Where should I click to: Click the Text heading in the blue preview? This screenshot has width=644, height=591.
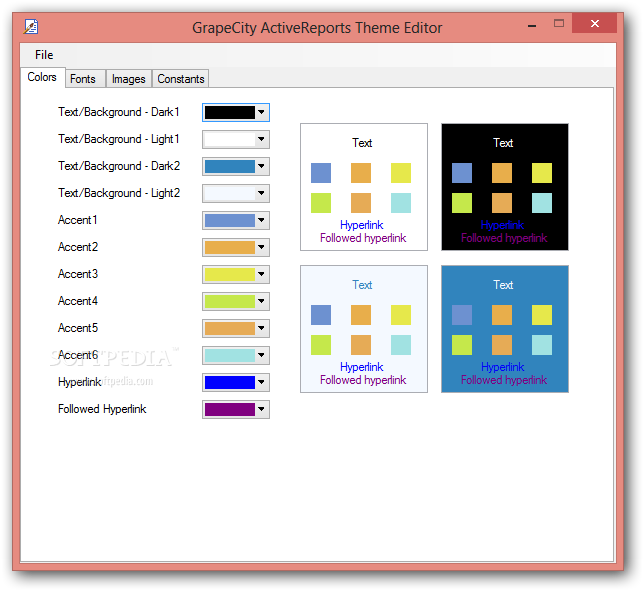[503, 285]
